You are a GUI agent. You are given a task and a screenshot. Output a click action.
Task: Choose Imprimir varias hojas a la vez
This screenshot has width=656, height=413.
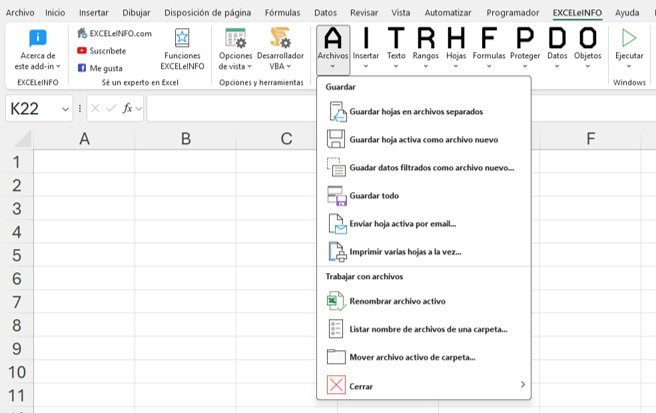[x=424, y=252]
